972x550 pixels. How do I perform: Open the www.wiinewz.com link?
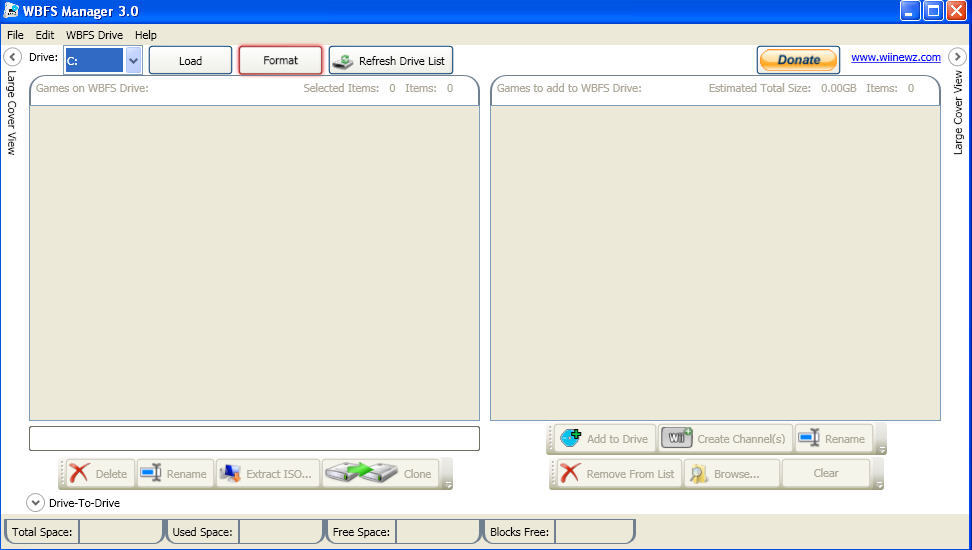896,57
